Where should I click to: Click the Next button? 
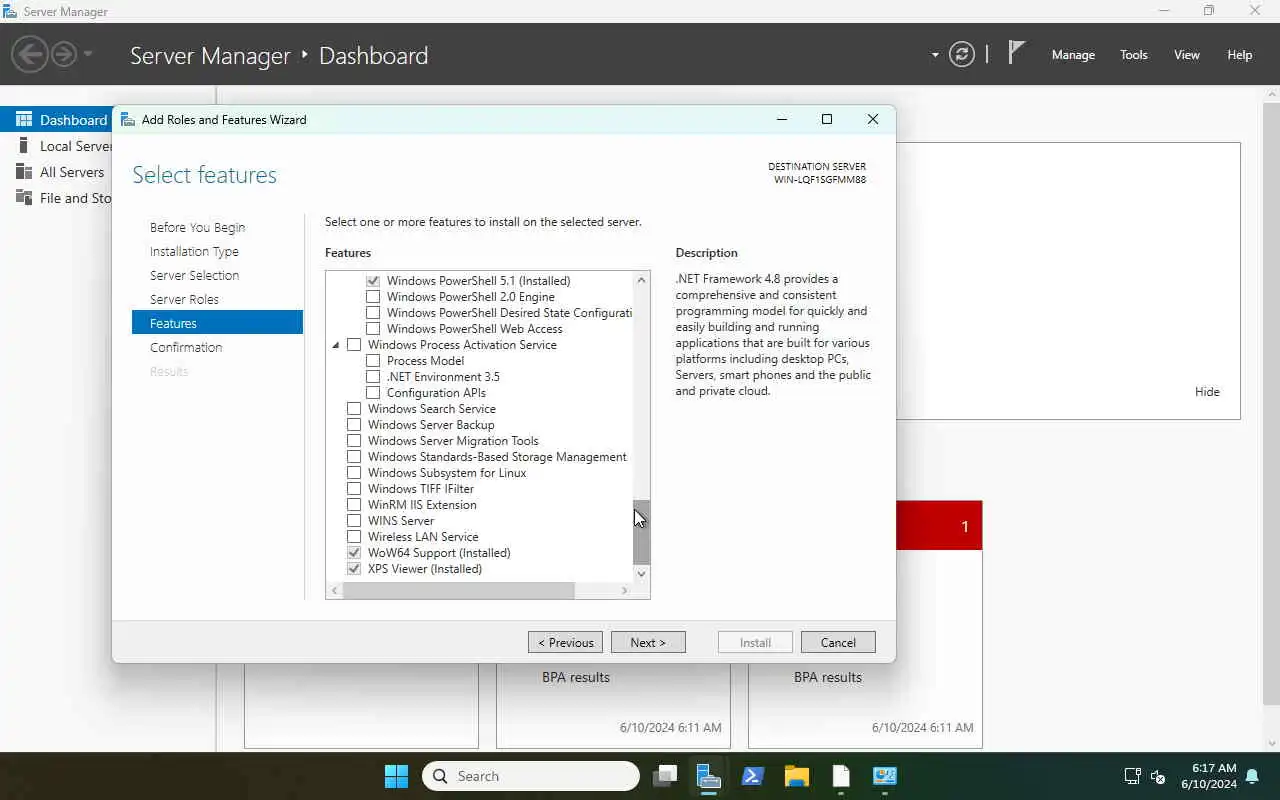[x=648, y=642]
